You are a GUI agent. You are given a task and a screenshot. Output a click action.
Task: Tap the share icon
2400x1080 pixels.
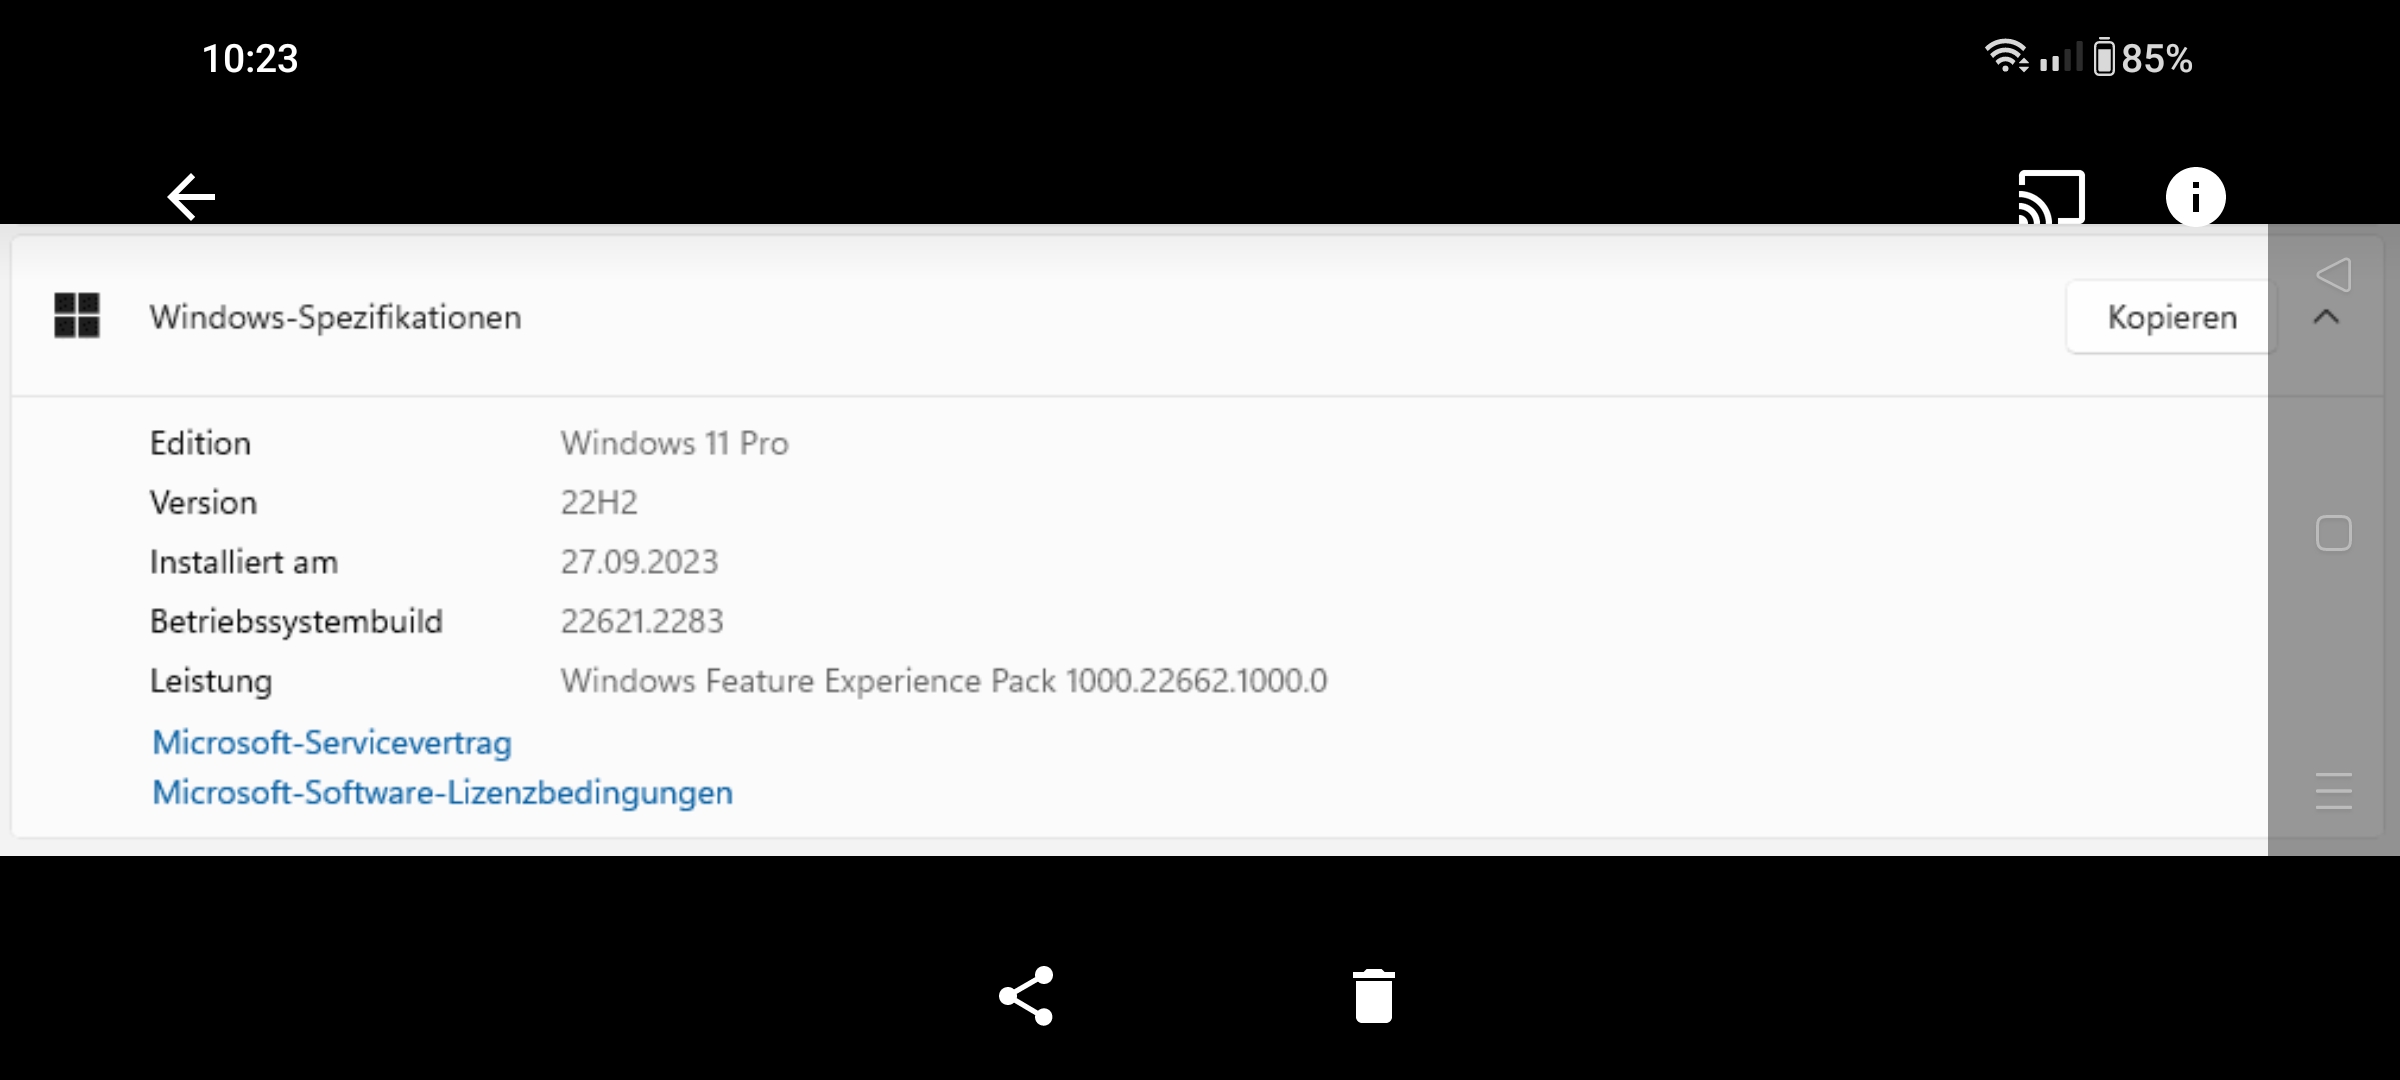[x=1026, y=995]
